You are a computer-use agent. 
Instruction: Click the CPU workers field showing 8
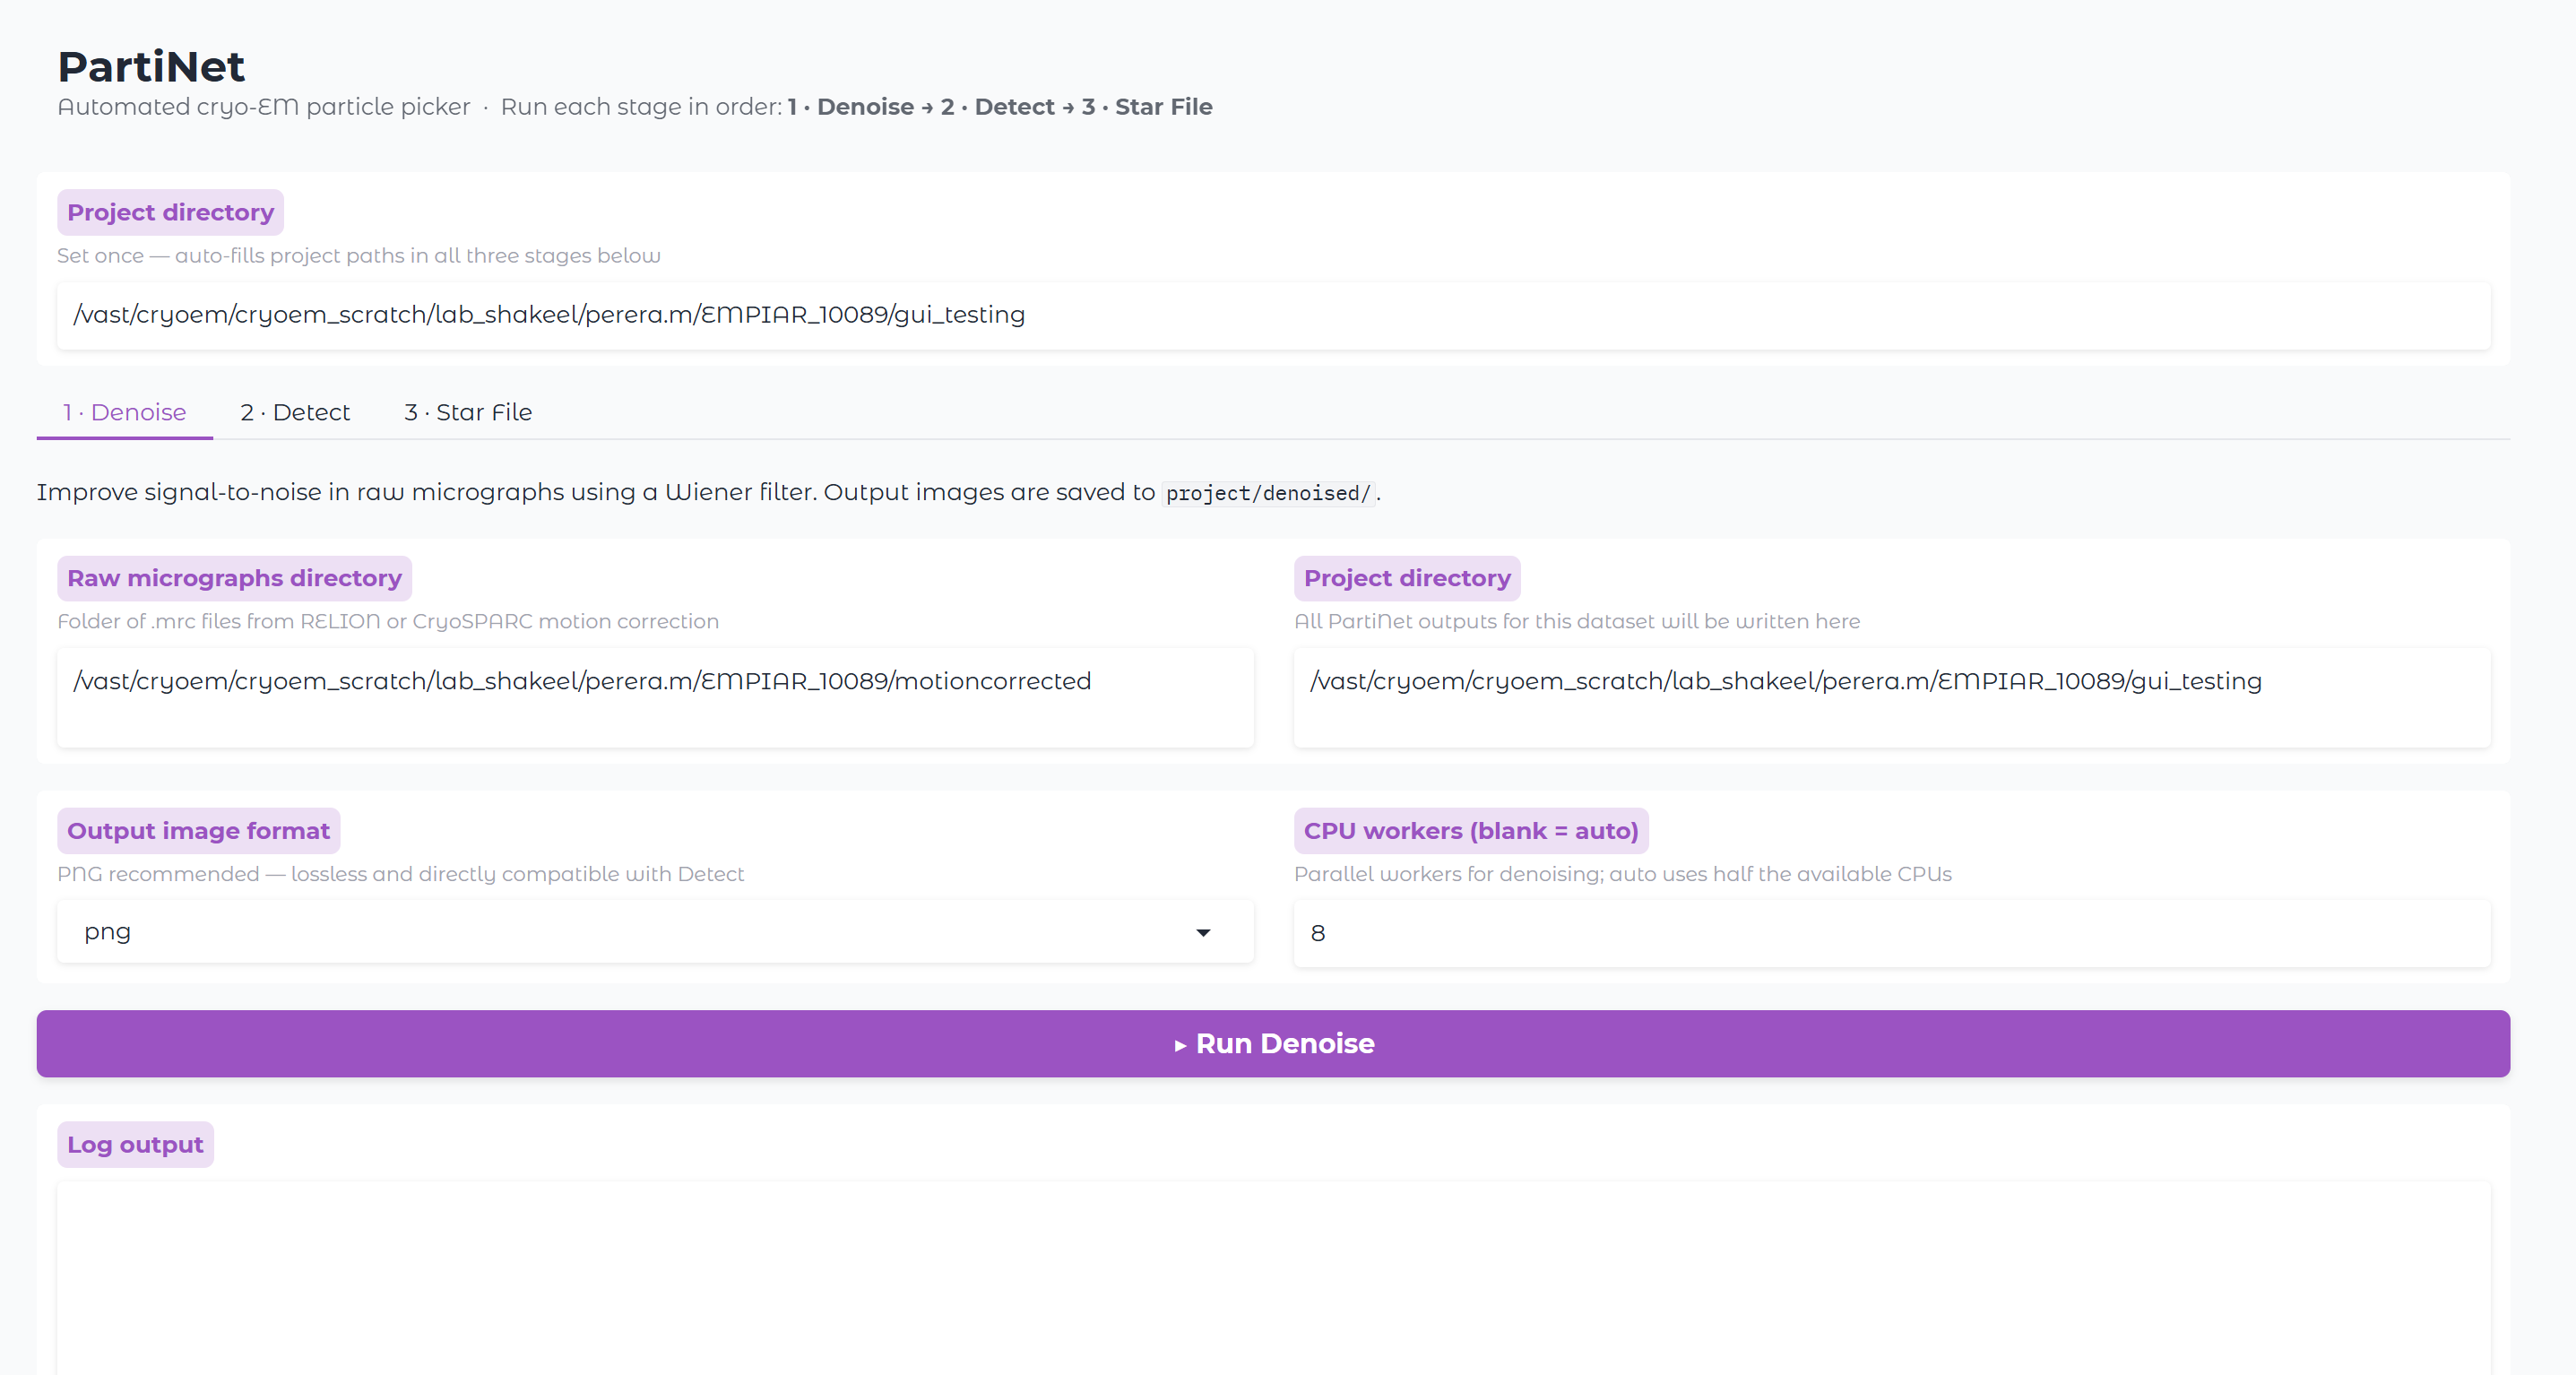(1892, 933)
